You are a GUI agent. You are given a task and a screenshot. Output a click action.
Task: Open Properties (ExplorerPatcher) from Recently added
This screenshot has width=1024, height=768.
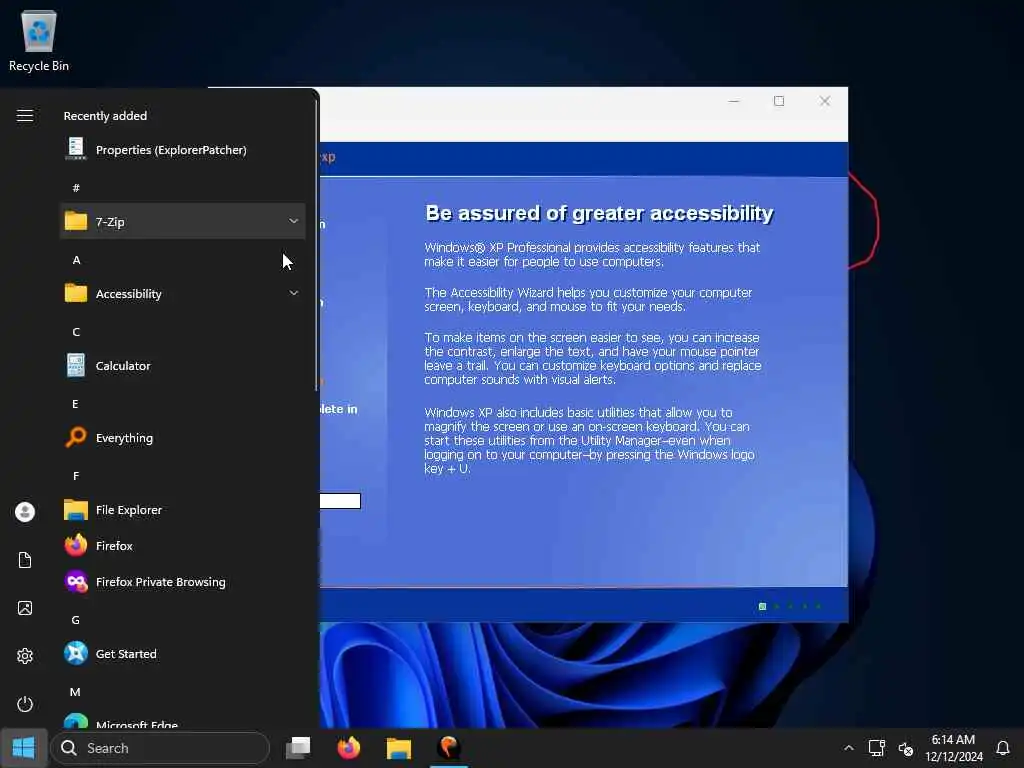(182, 150)
